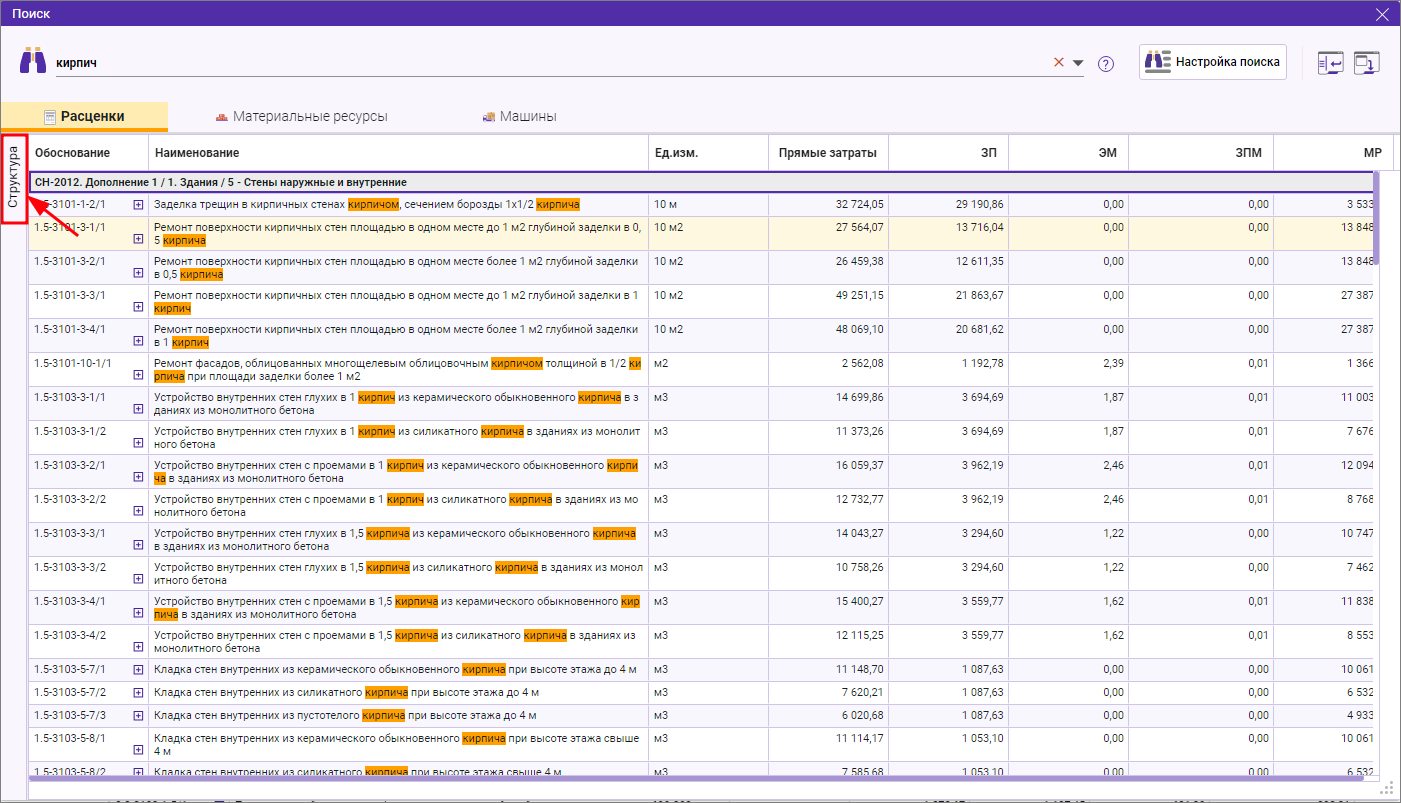Click the vertical scrollbar thumb of results
The width and height of the screenshot is (1401, 803).
click(1376, 217)
